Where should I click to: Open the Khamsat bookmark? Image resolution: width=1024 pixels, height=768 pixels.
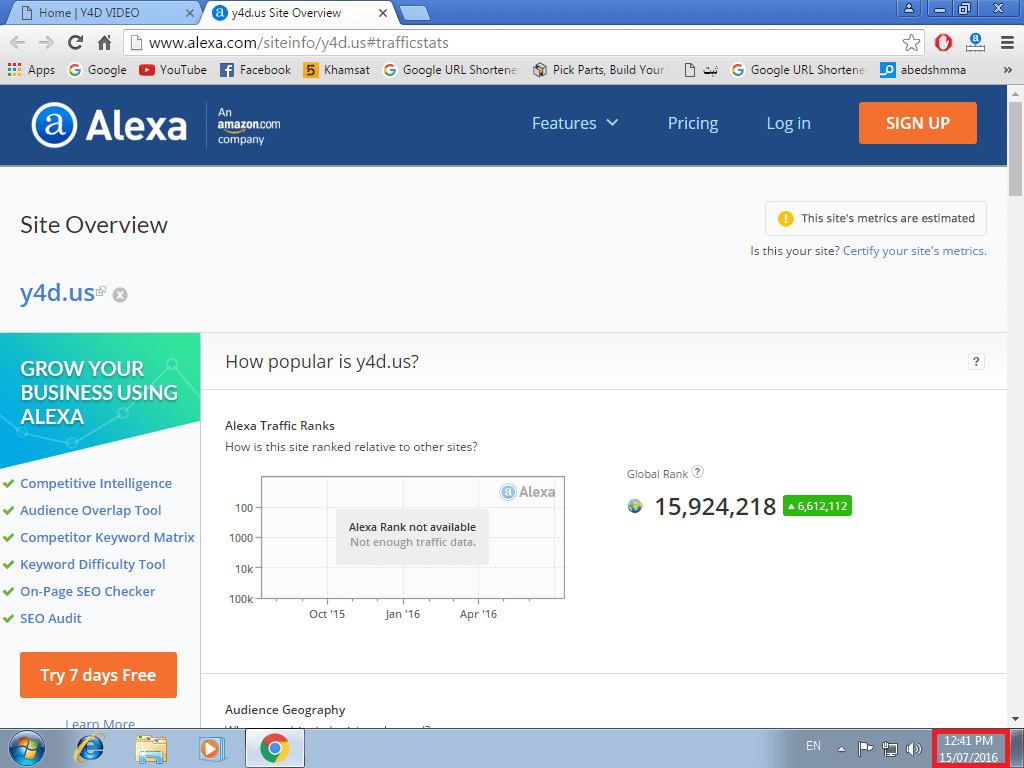click(x=337, y=70)
